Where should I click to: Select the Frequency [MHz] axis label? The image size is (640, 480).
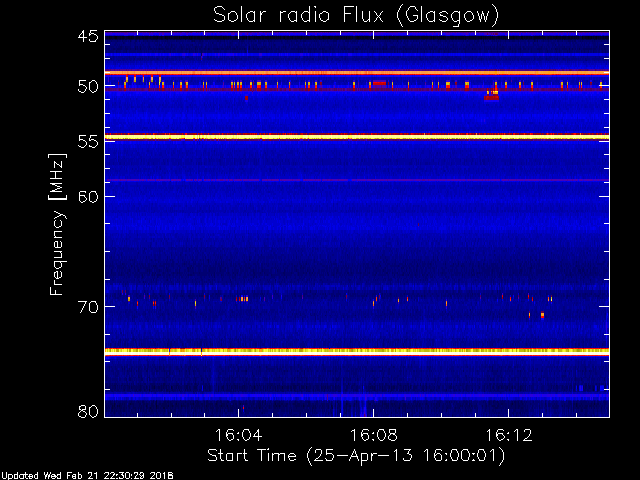click(x=57, y=224)
